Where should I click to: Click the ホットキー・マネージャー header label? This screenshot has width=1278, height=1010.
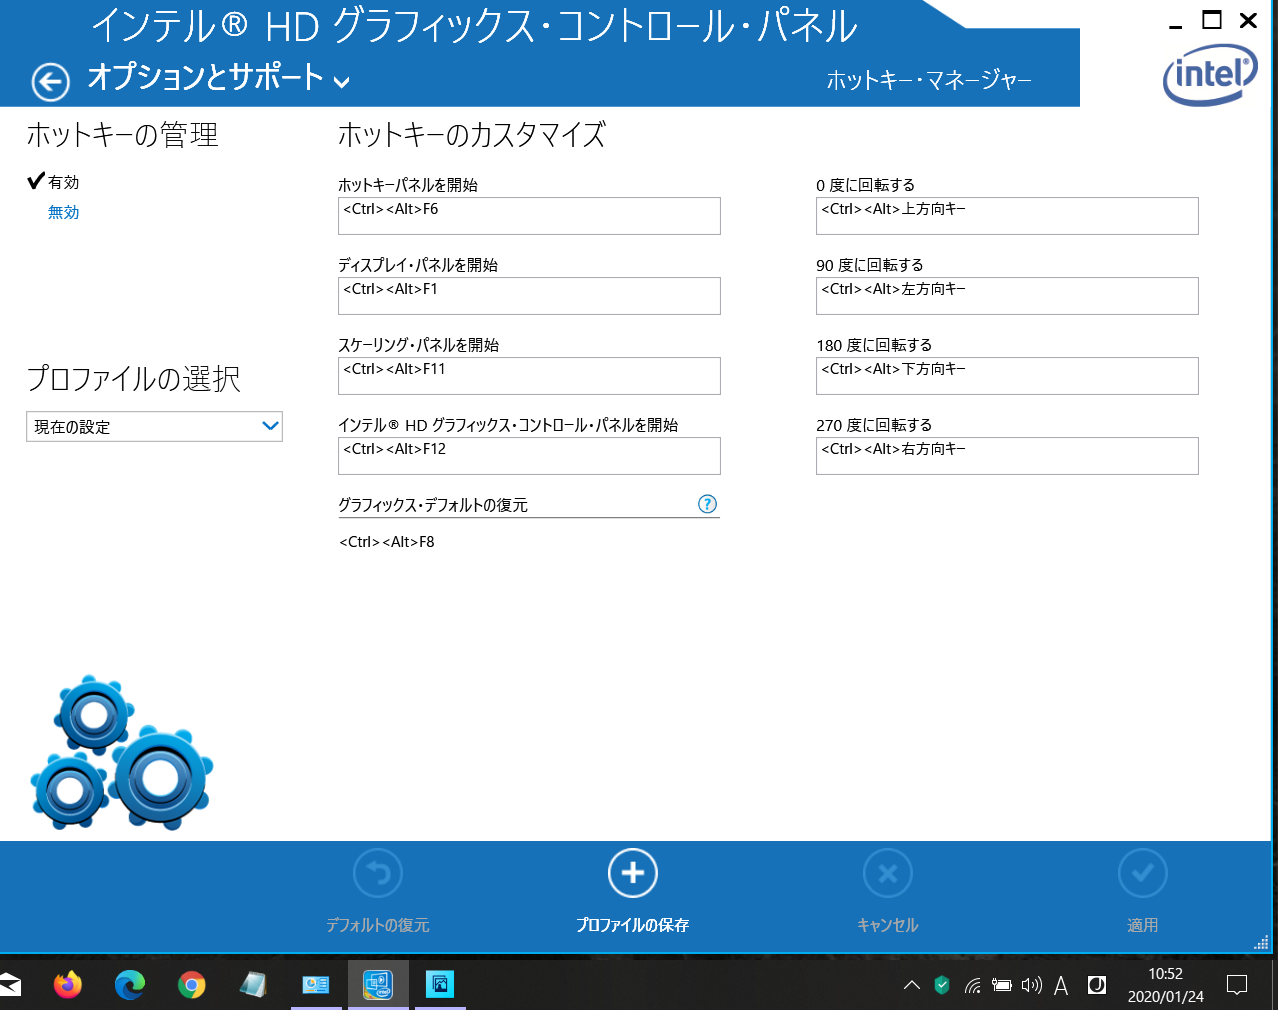click(929, 80)
